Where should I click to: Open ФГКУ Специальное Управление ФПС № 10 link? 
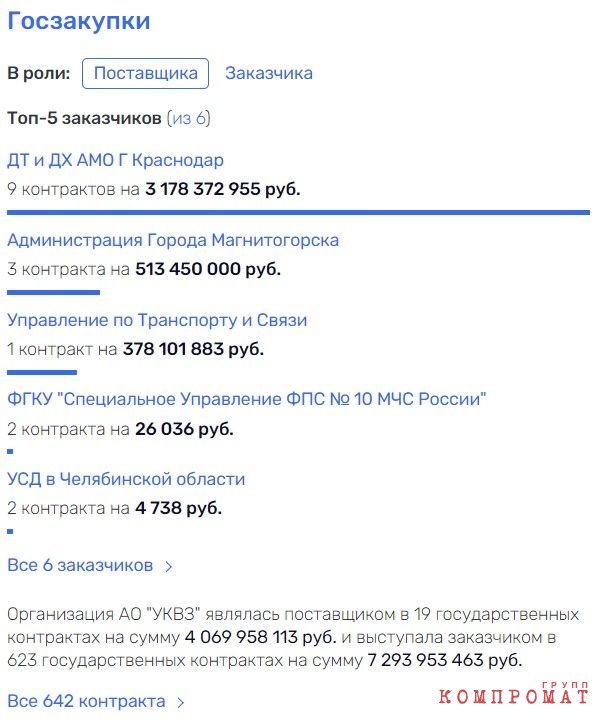click(247, 399)
